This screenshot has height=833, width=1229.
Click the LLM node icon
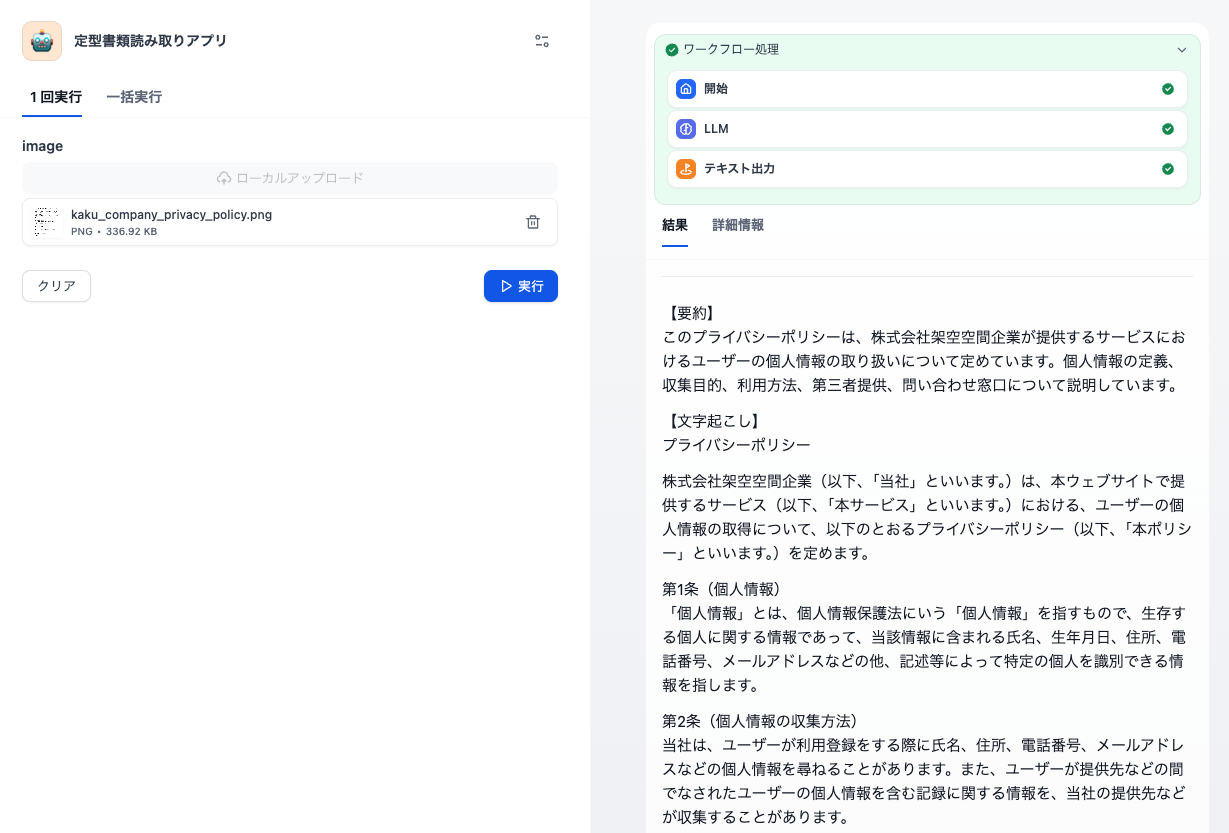pos(686,129)
